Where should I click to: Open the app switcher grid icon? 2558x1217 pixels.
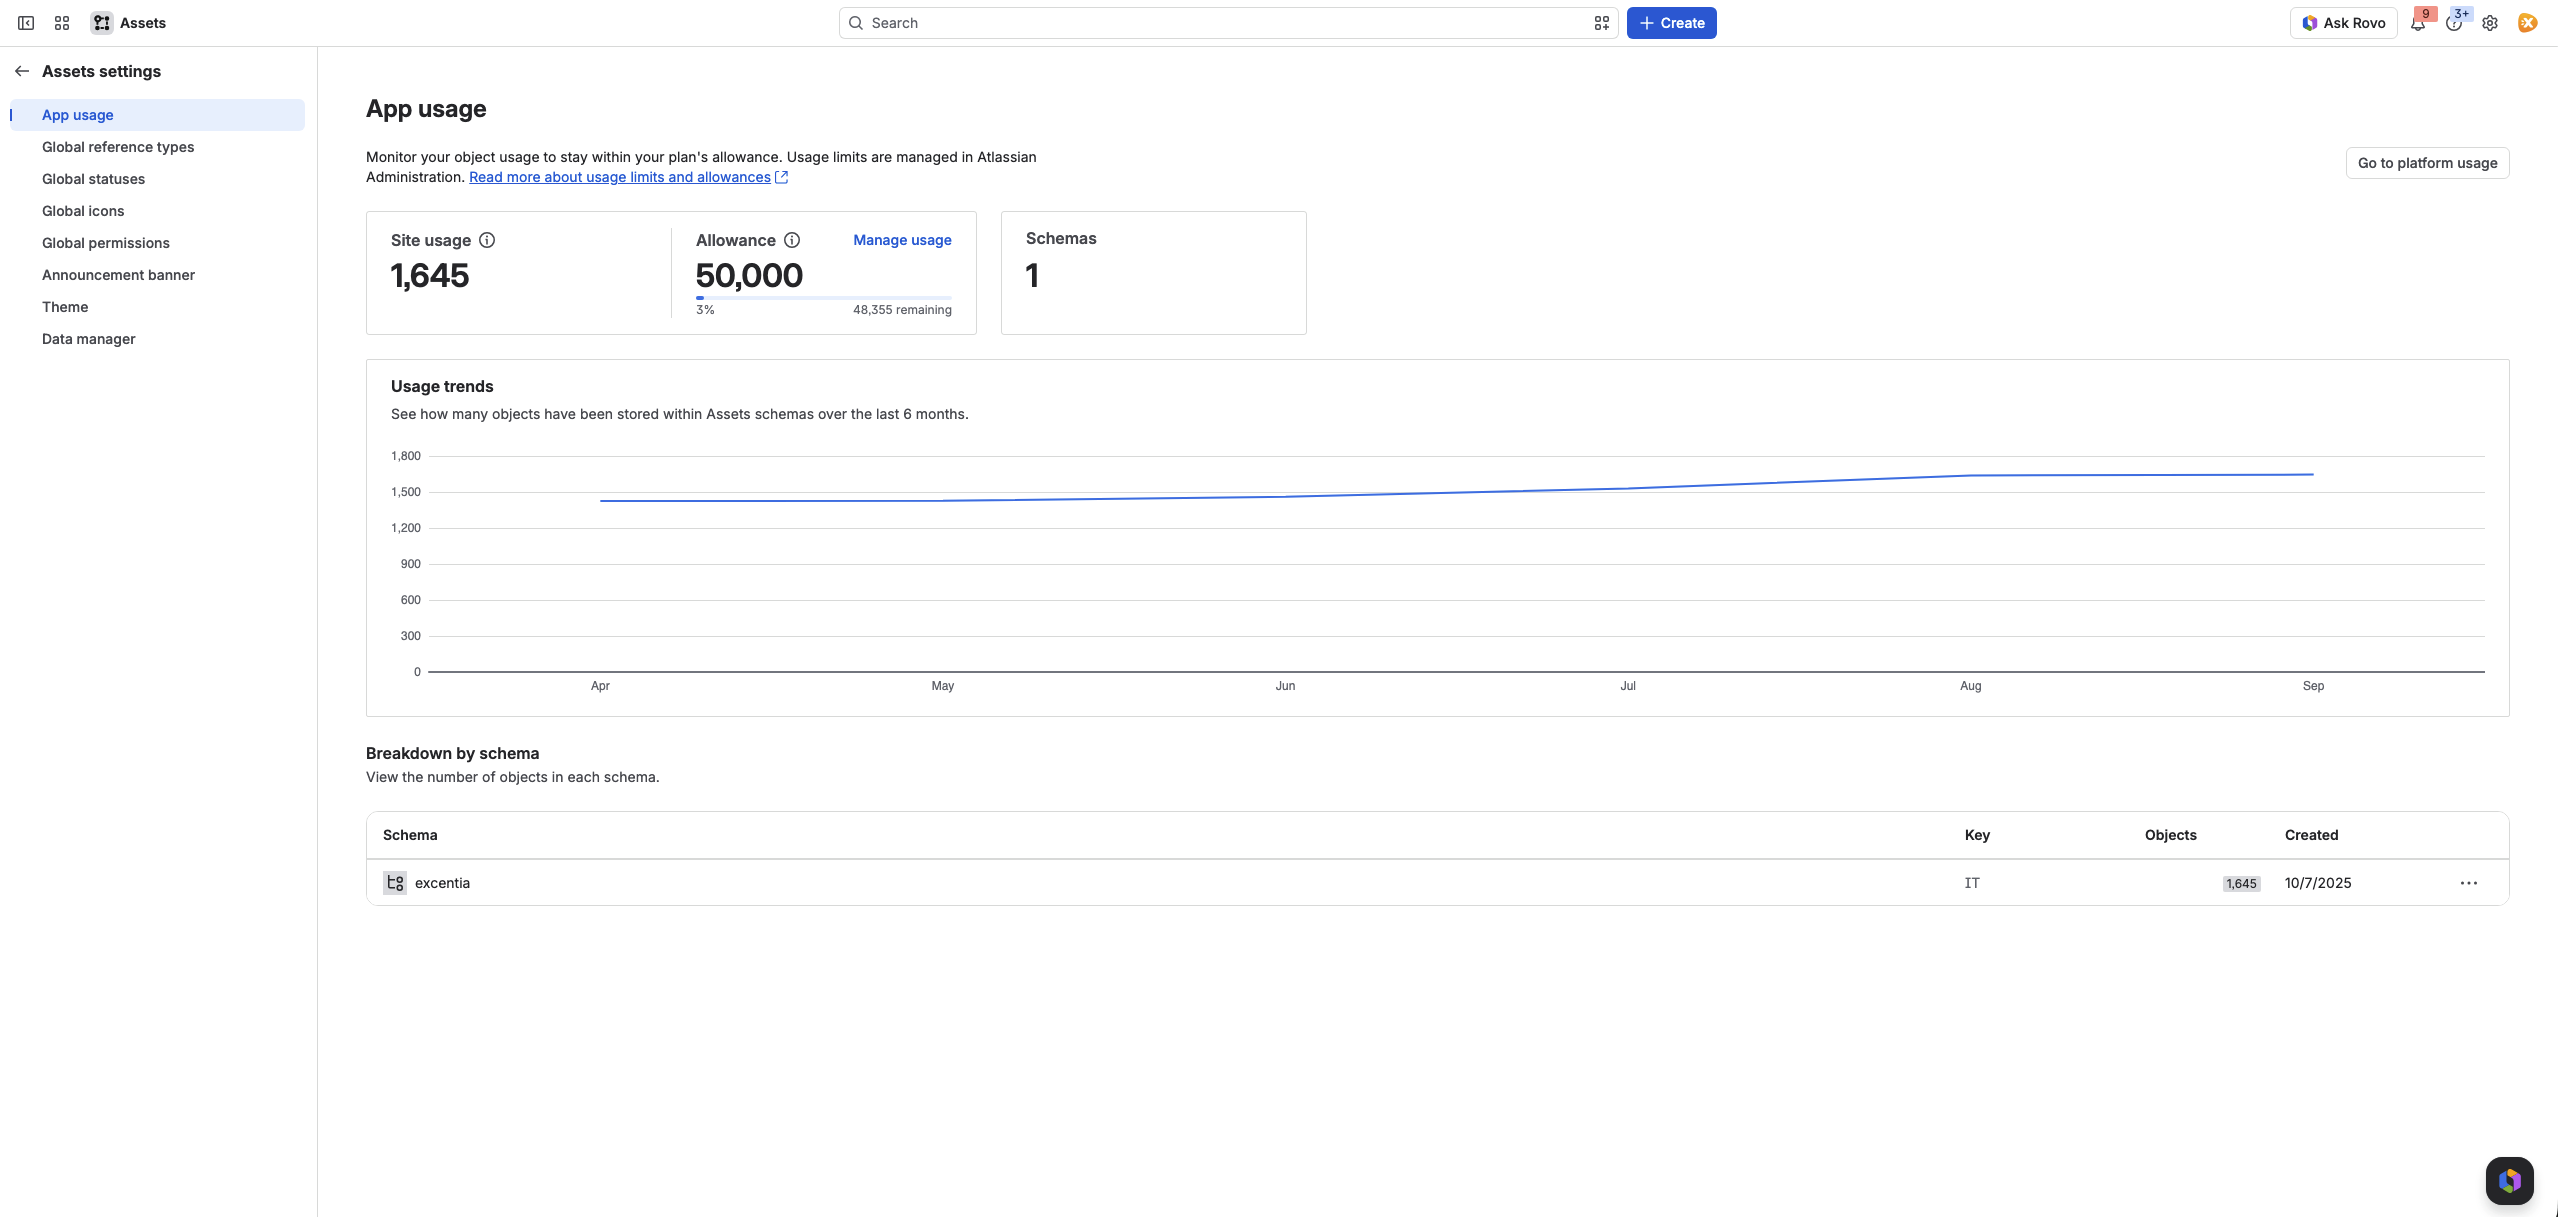tap(62, 23)
